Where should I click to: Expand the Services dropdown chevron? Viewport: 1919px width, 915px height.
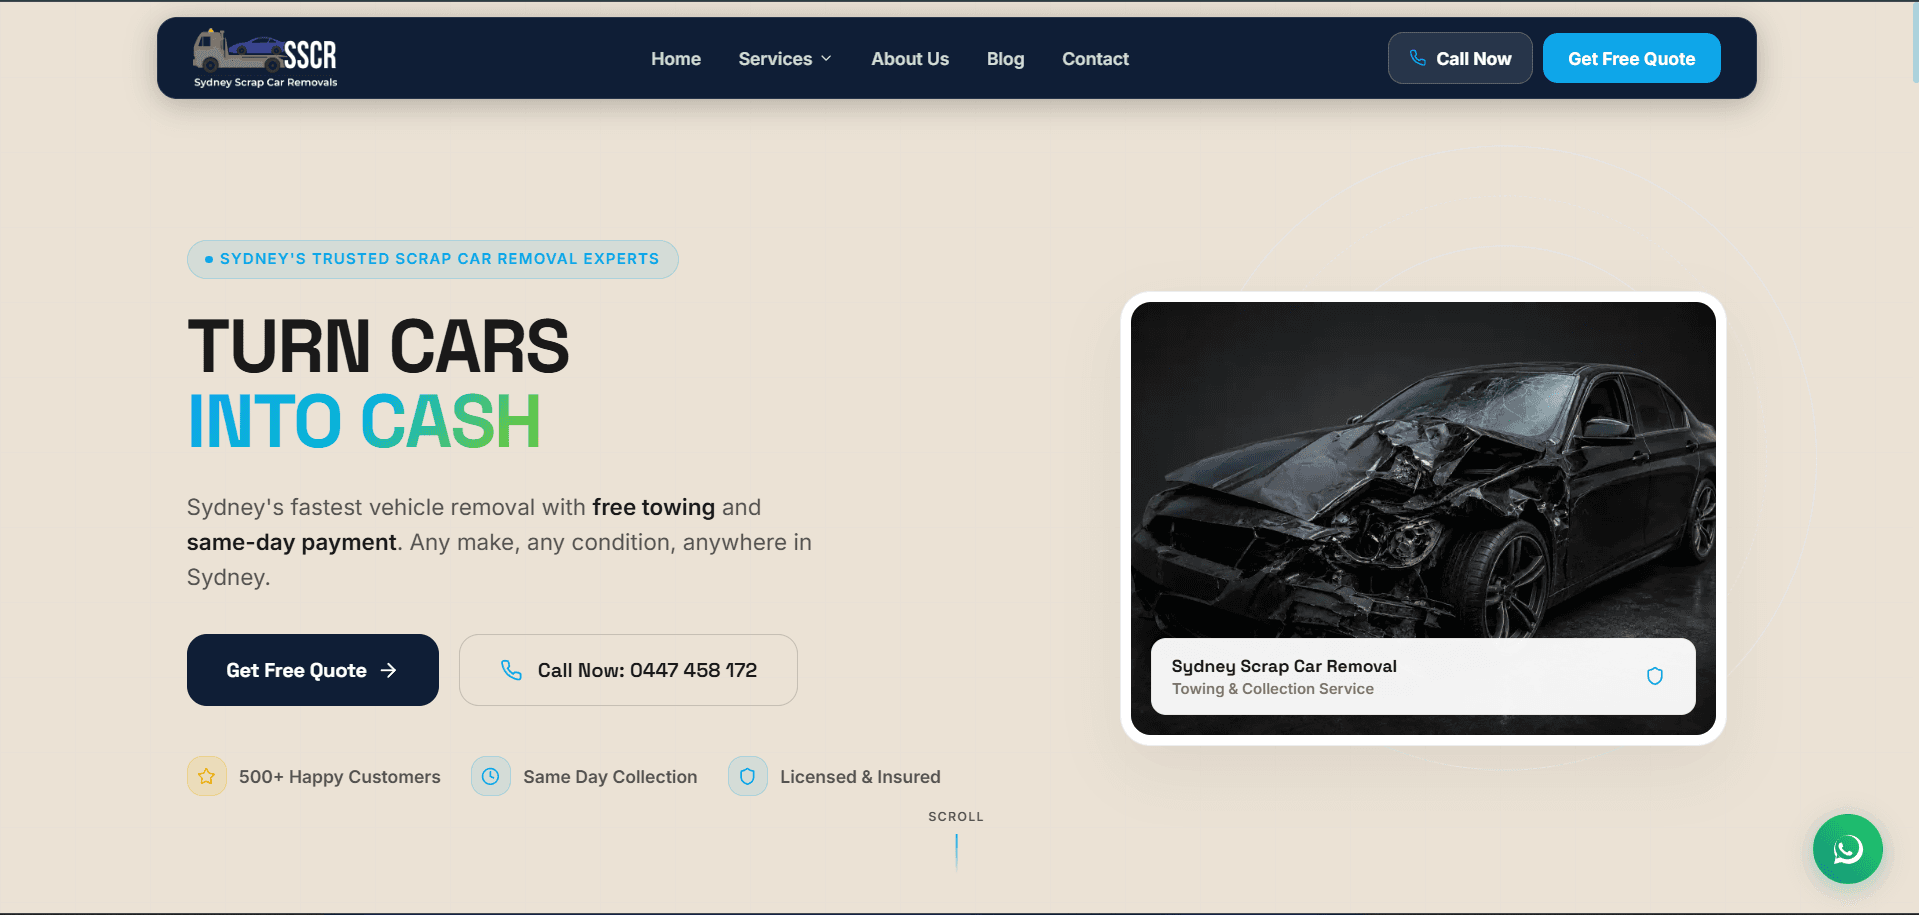pos(826,59)
